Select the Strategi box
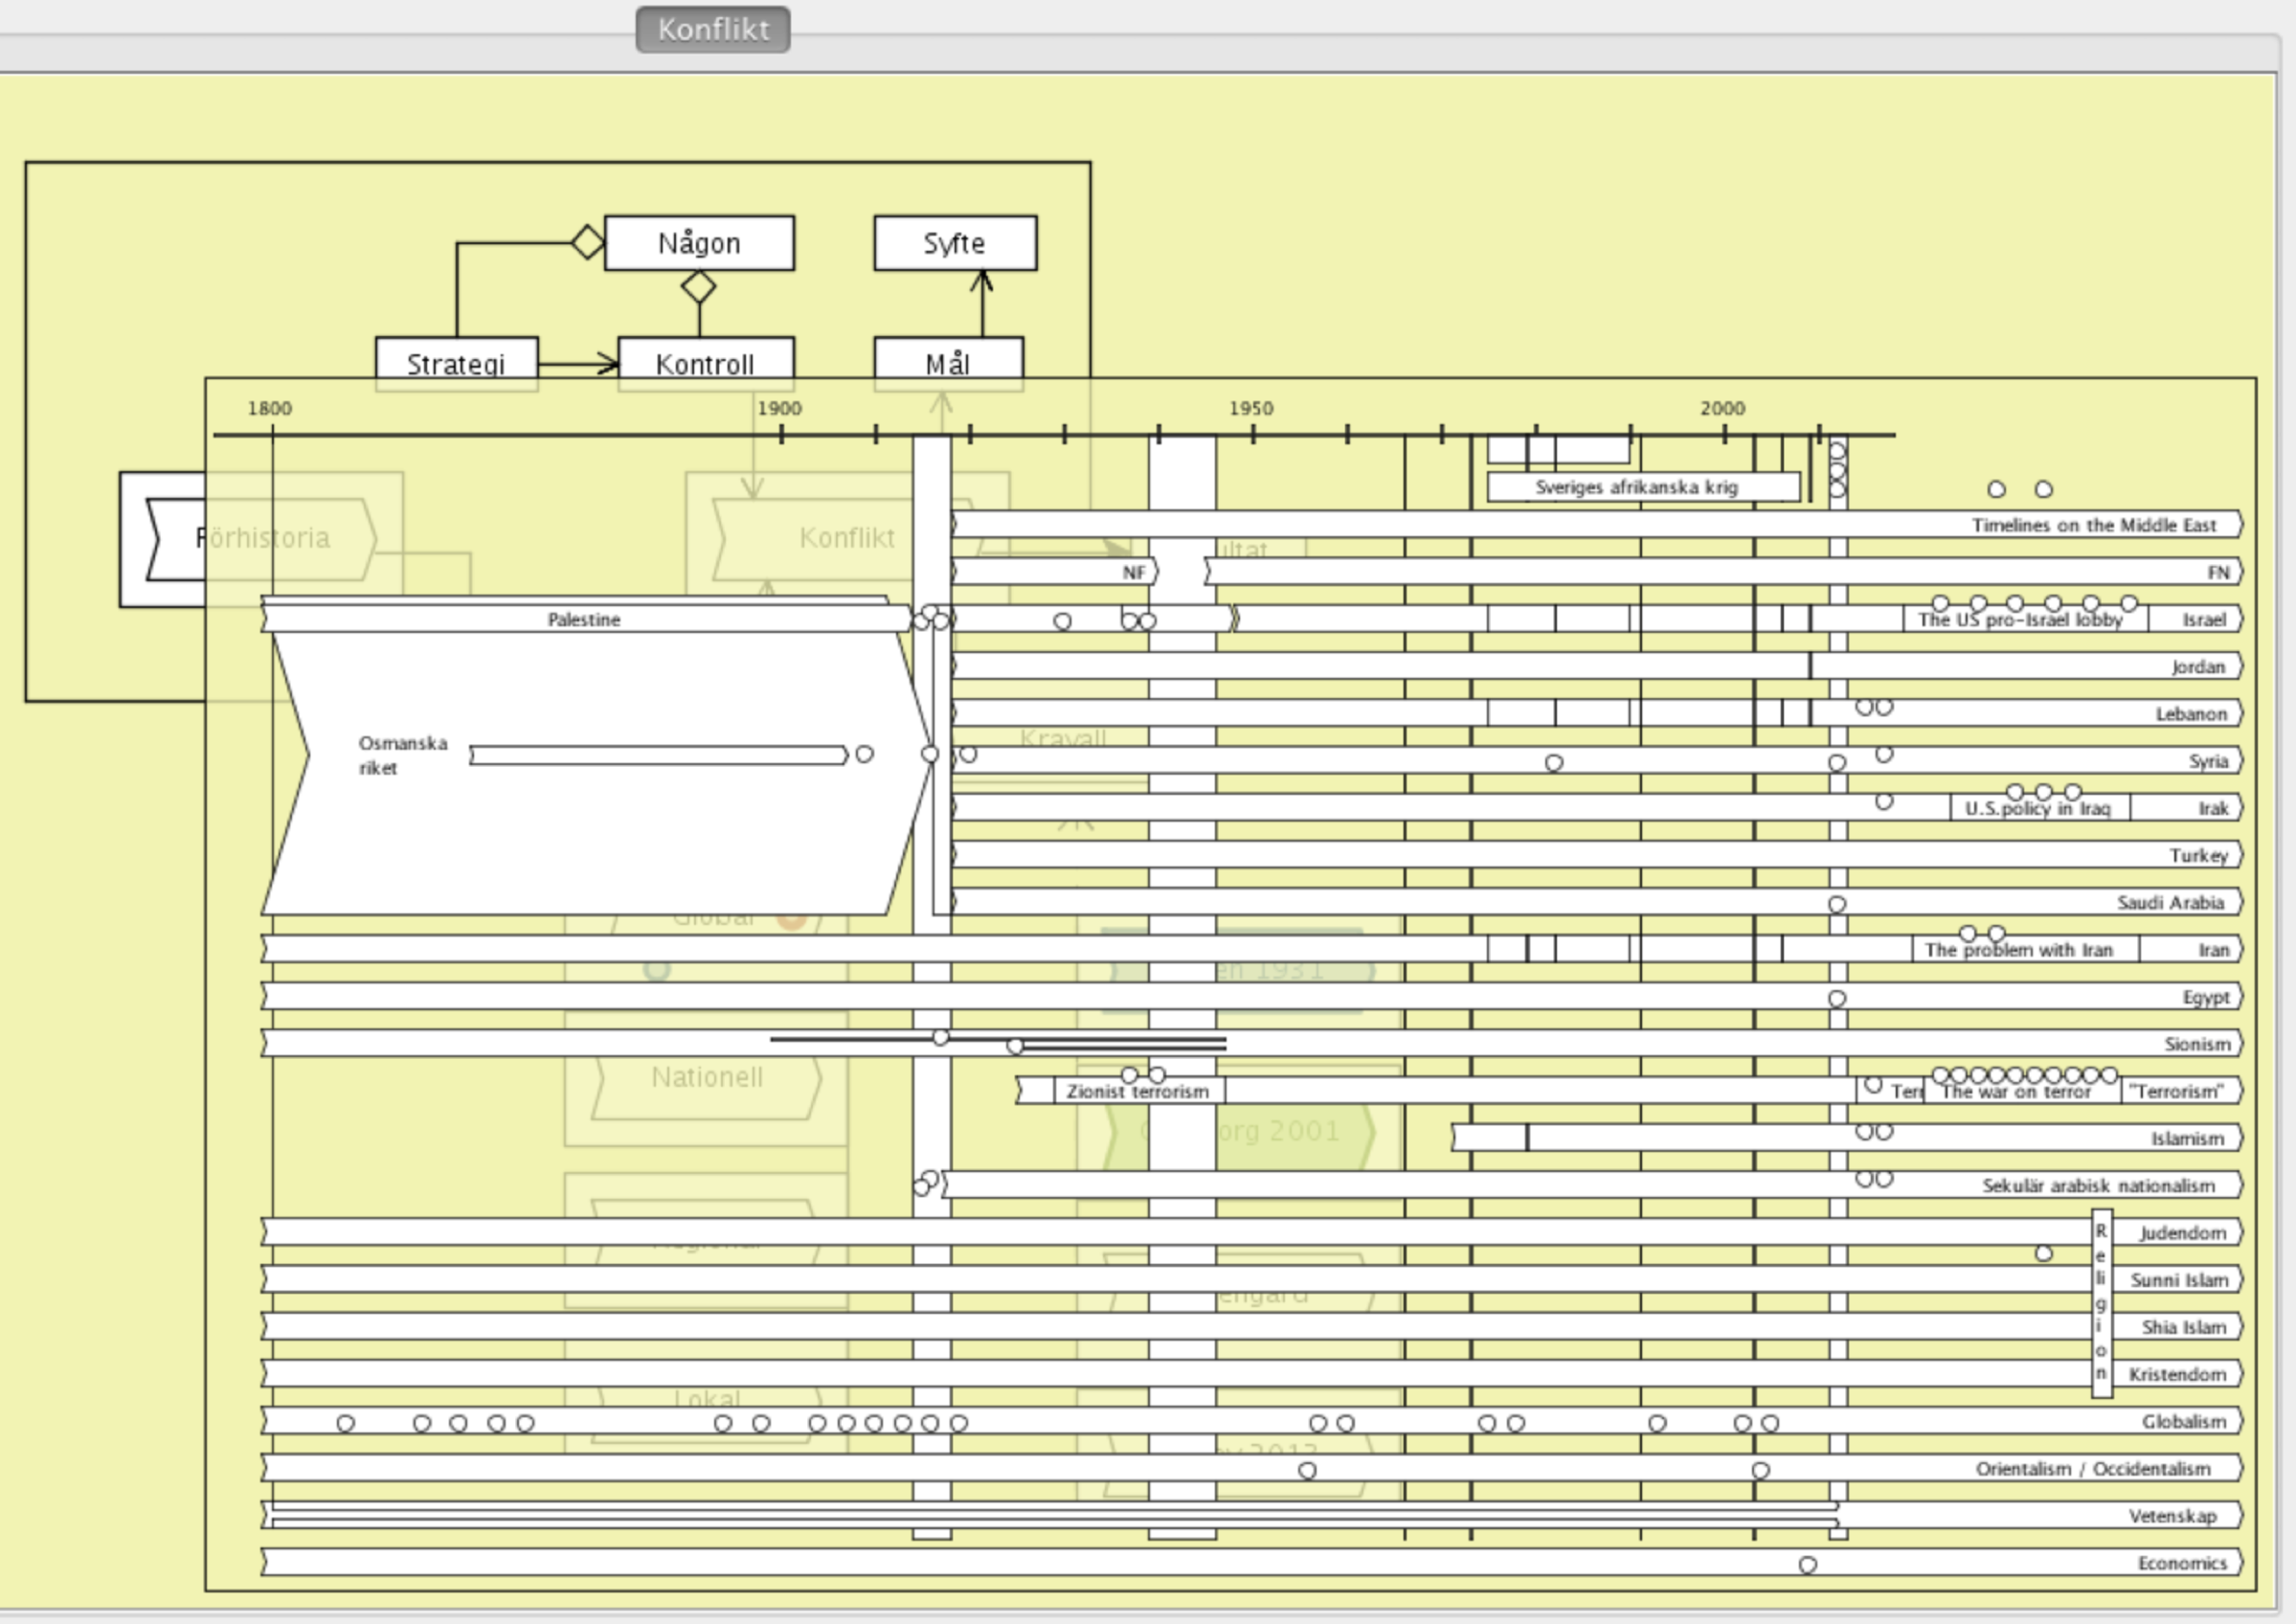This screenshot has height=1624, width=2296. [456, 358]
